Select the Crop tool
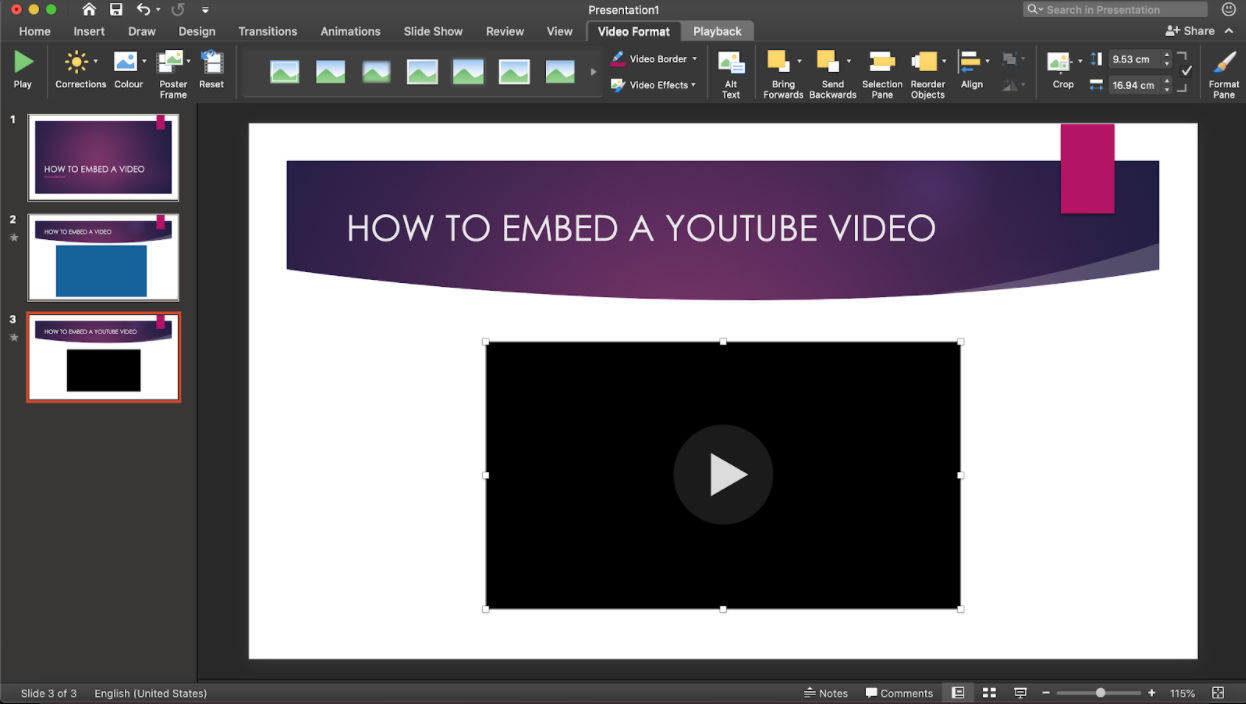The width and height of the screenshot is (1246, 704). coord(1060,69)
